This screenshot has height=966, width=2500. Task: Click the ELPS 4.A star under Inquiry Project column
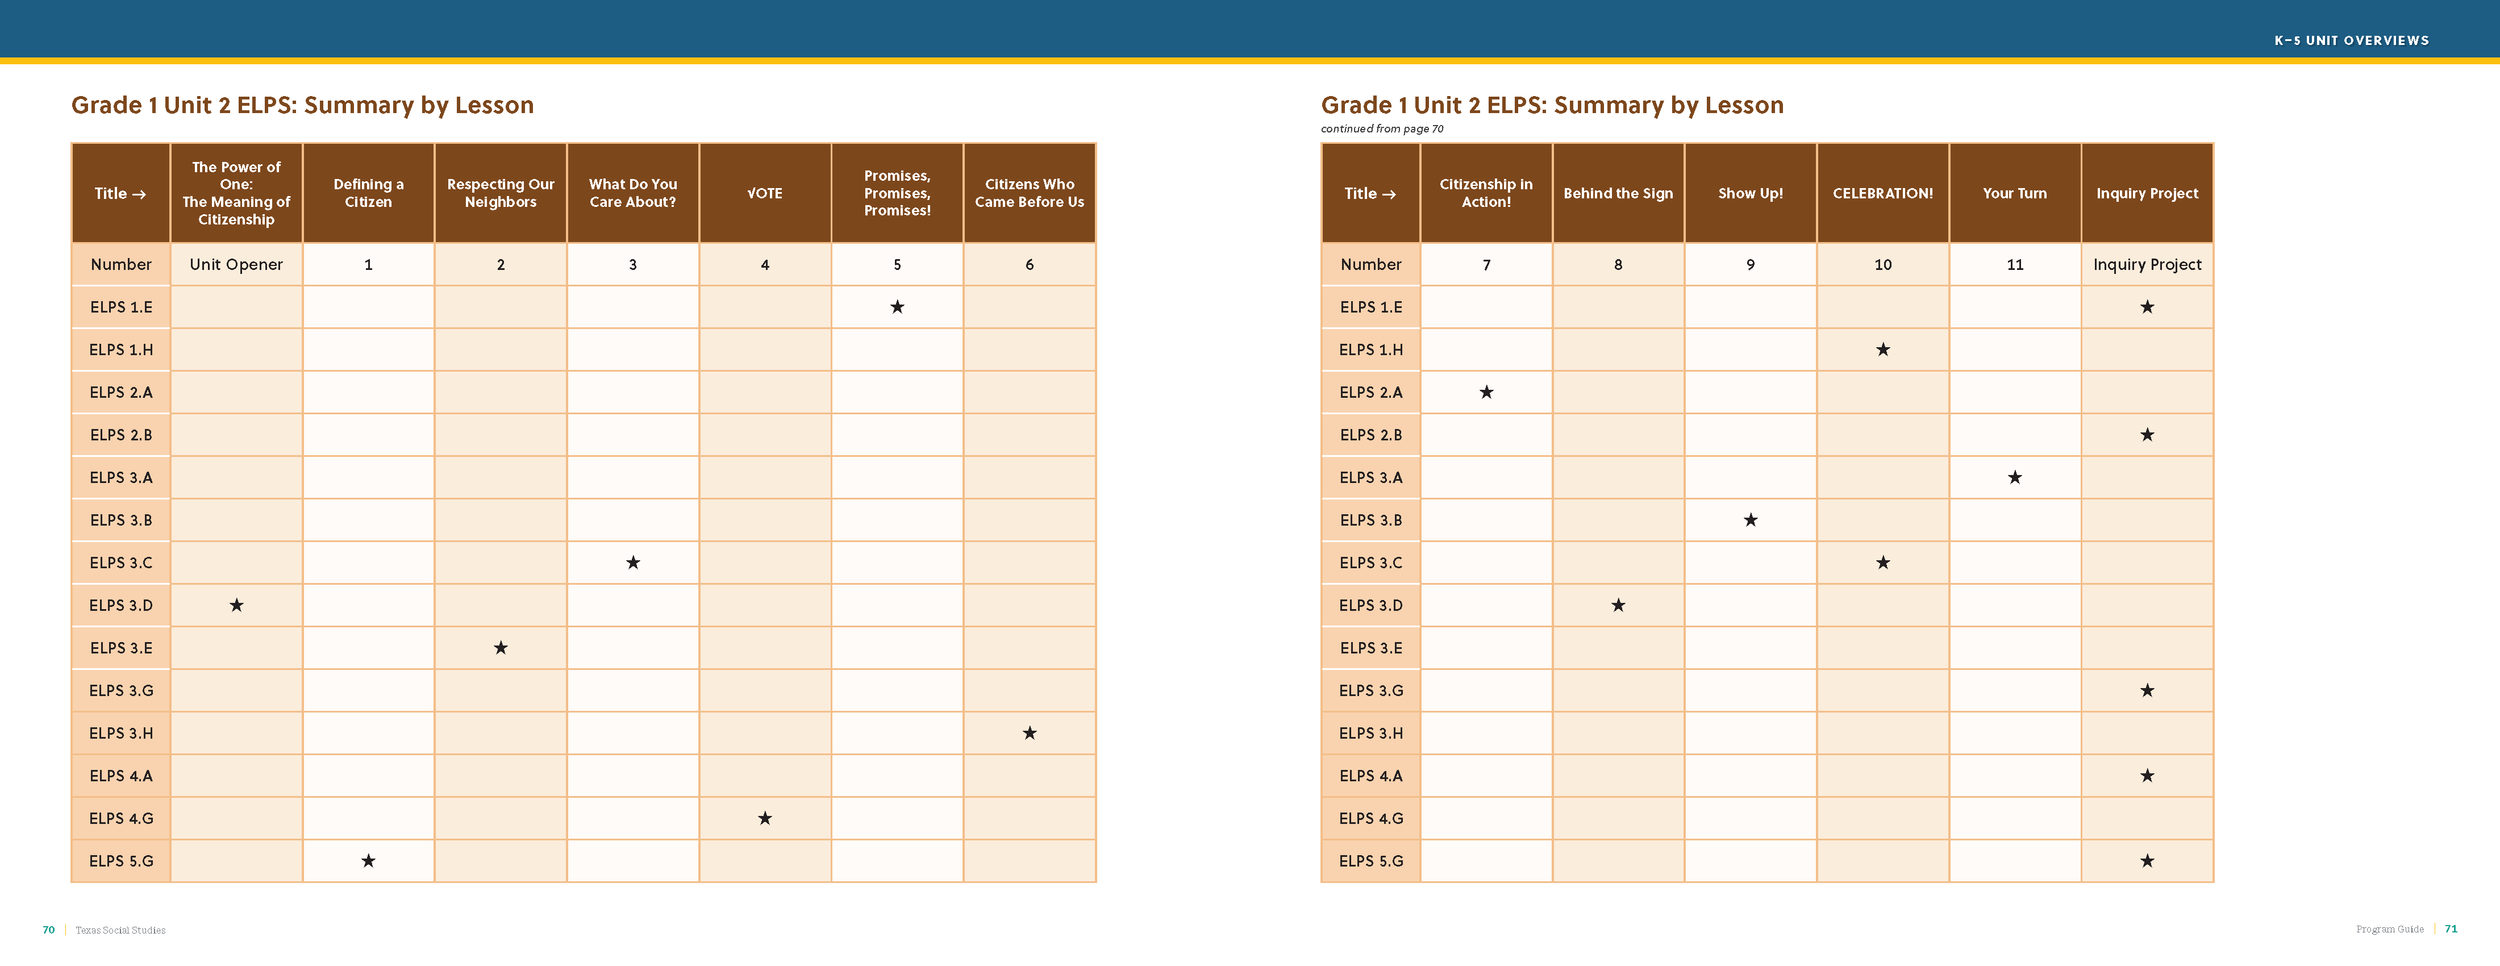(2147, 776)
